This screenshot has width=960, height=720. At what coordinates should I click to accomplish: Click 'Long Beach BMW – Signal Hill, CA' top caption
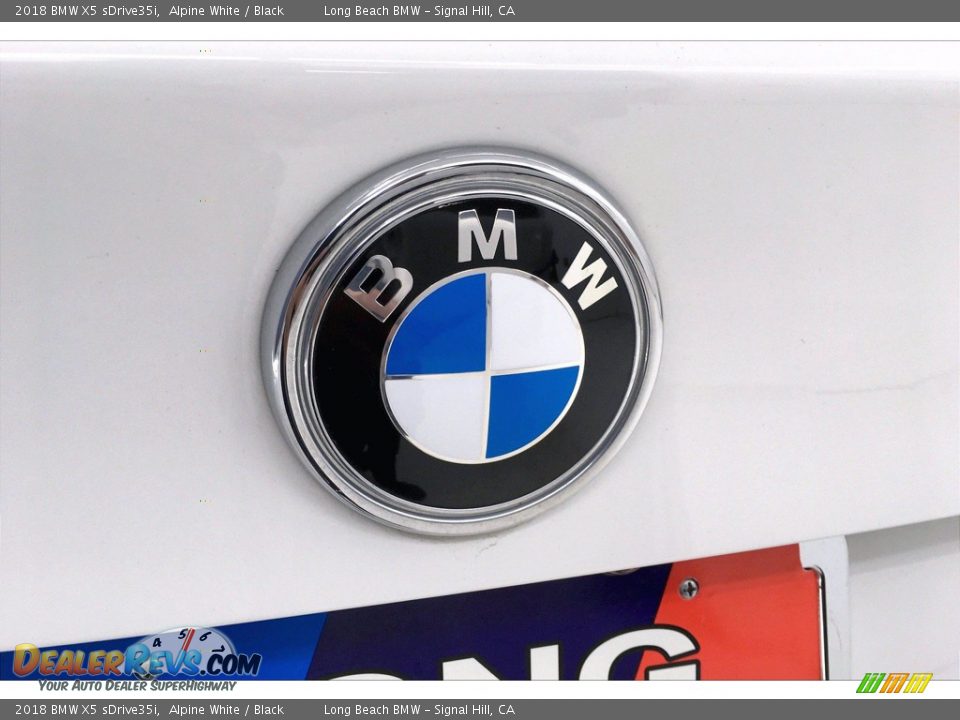[419, 10]
